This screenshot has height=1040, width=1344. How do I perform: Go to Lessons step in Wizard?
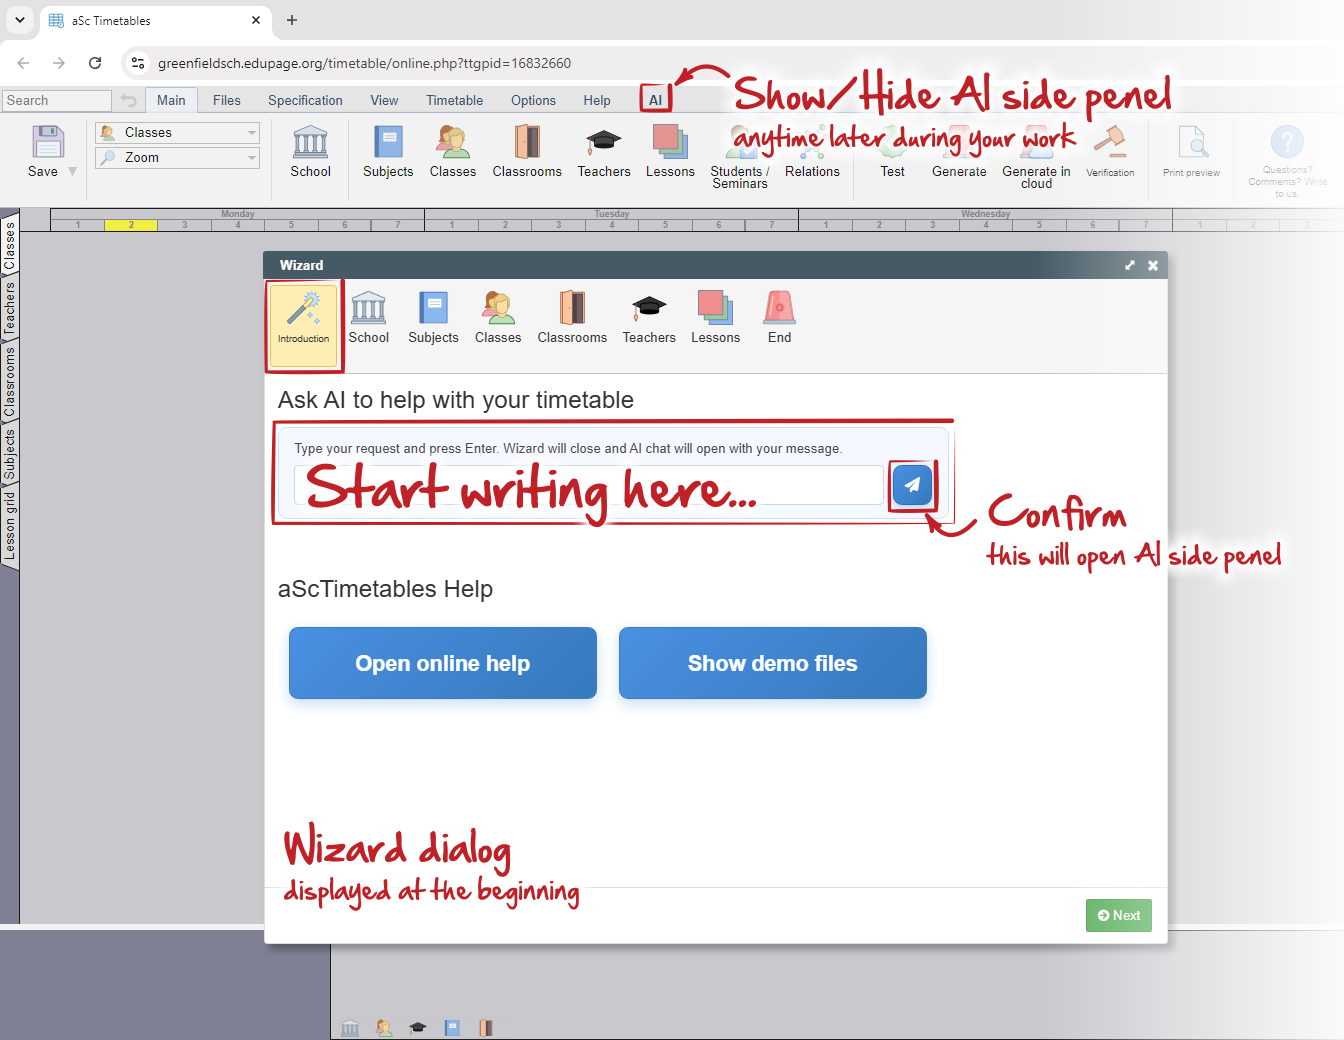(716, 318)
